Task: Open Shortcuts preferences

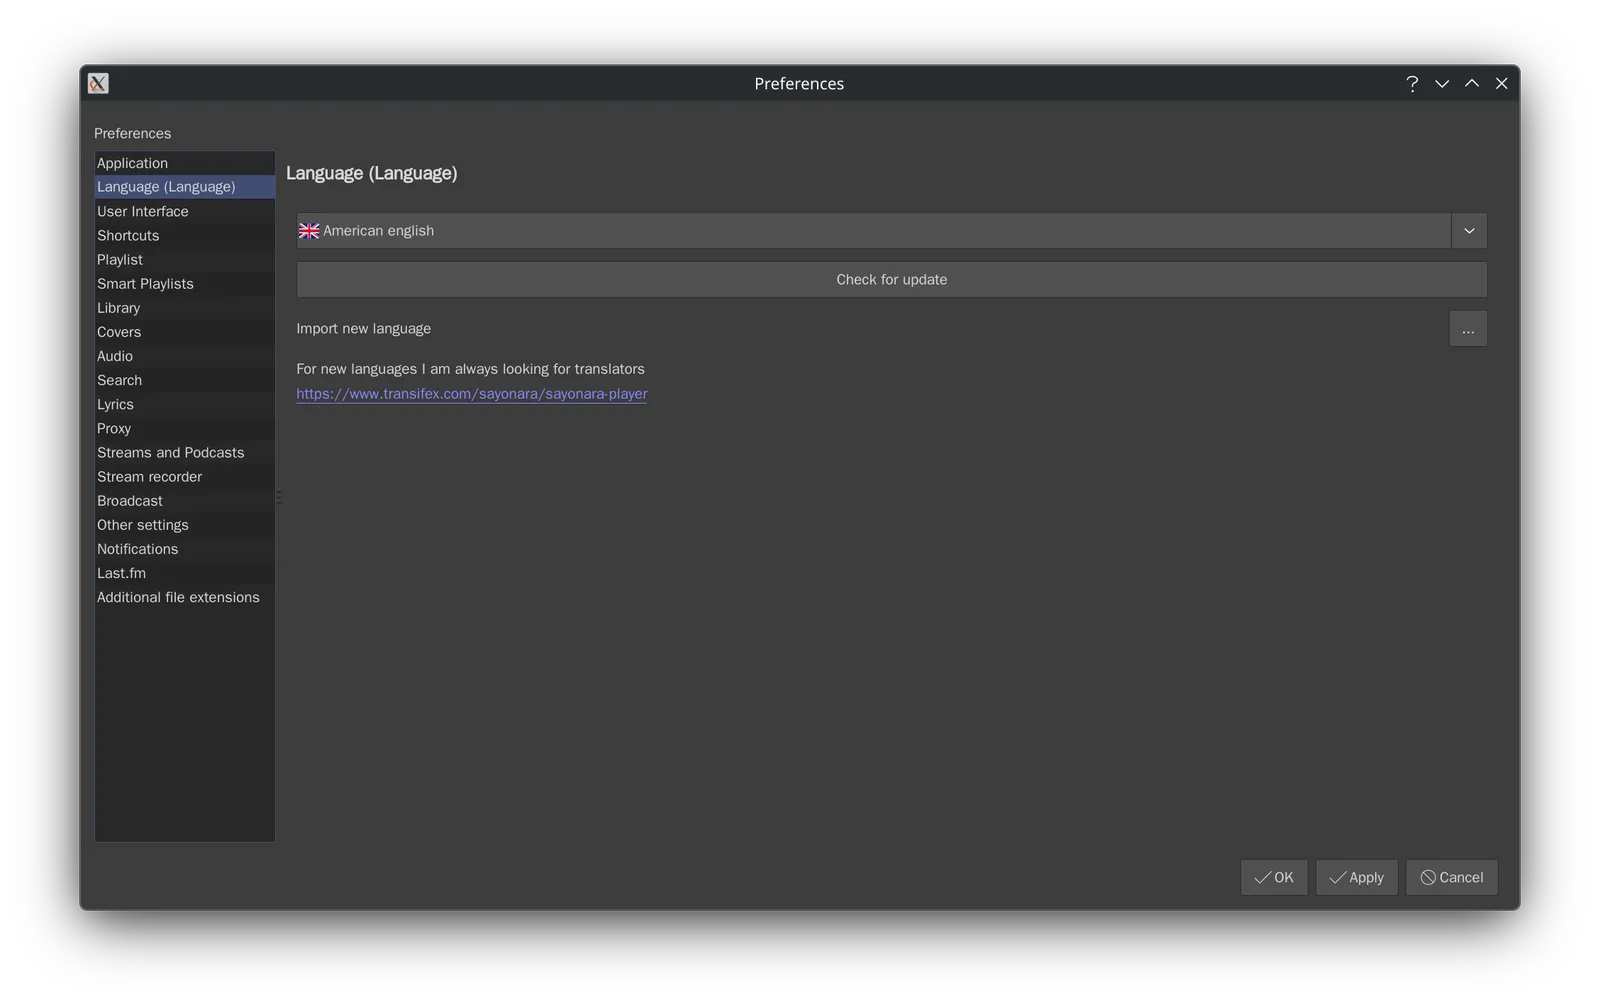Action: click(185, 236)
